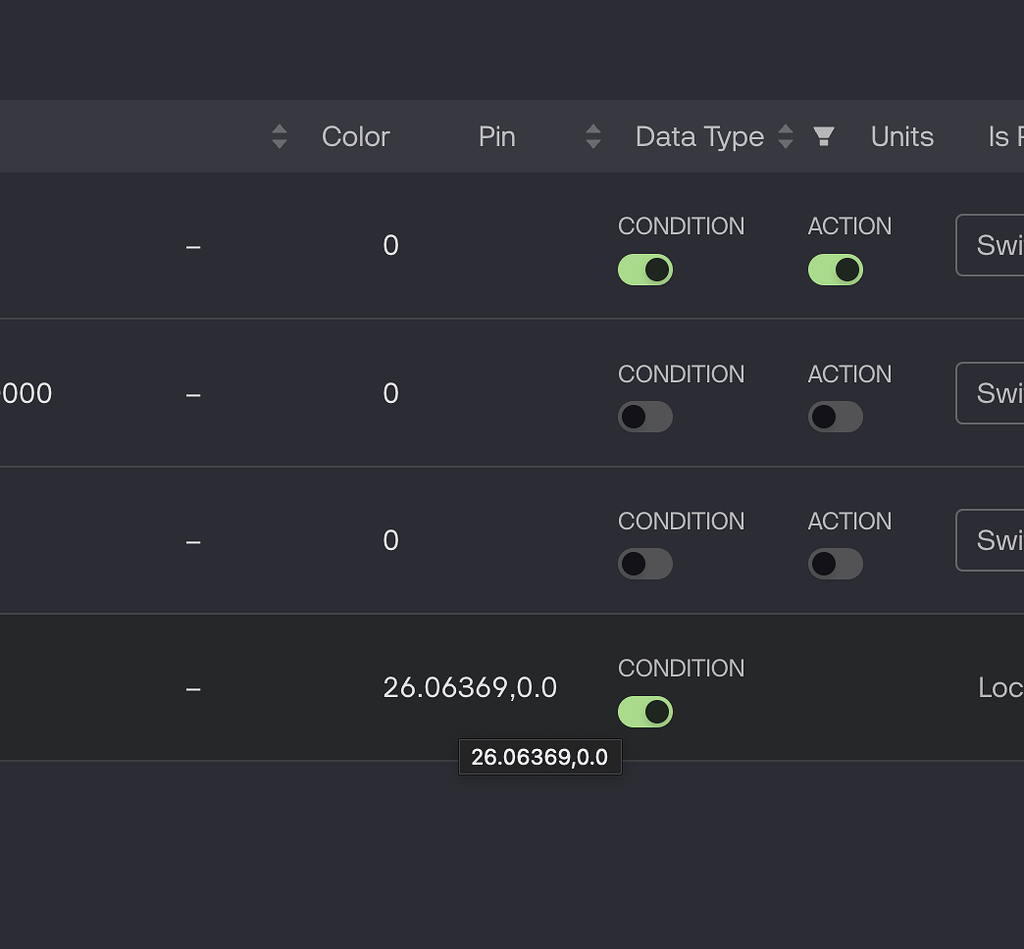Select the Pin value 26.06369,0.0 cell
This screenshot has height=949, width=1024.
pos(470,688)
